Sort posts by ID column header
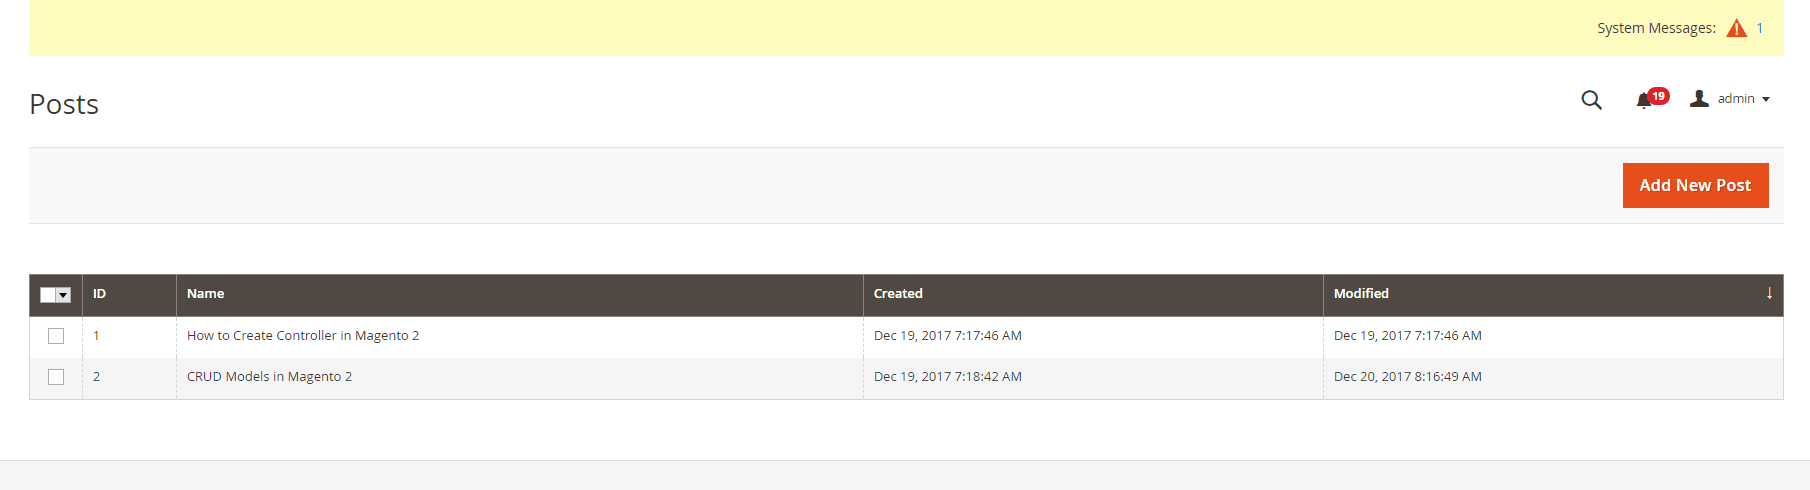 click(99, 294)
